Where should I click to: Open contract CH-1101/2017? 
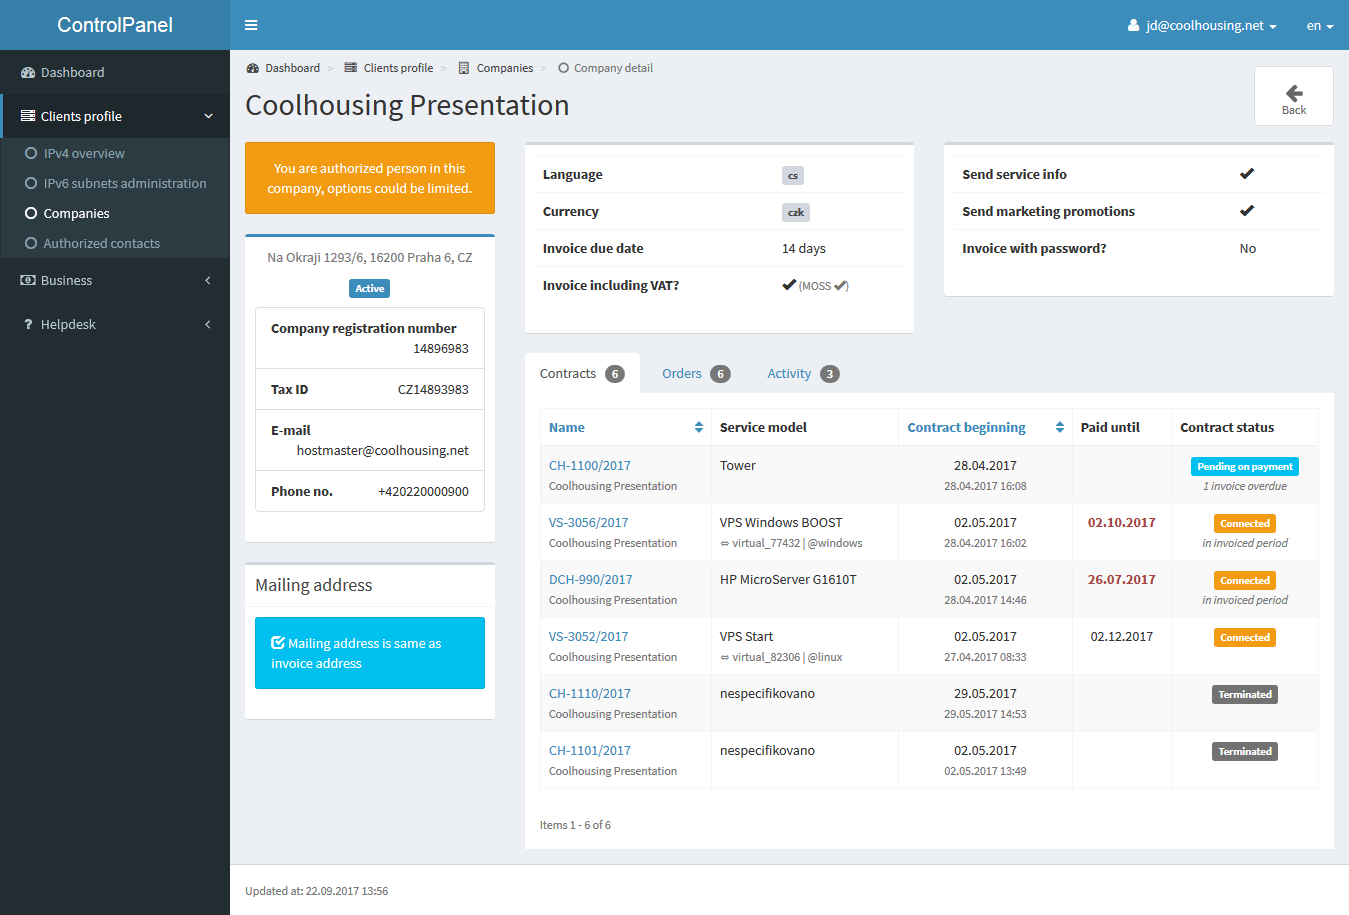590,751
